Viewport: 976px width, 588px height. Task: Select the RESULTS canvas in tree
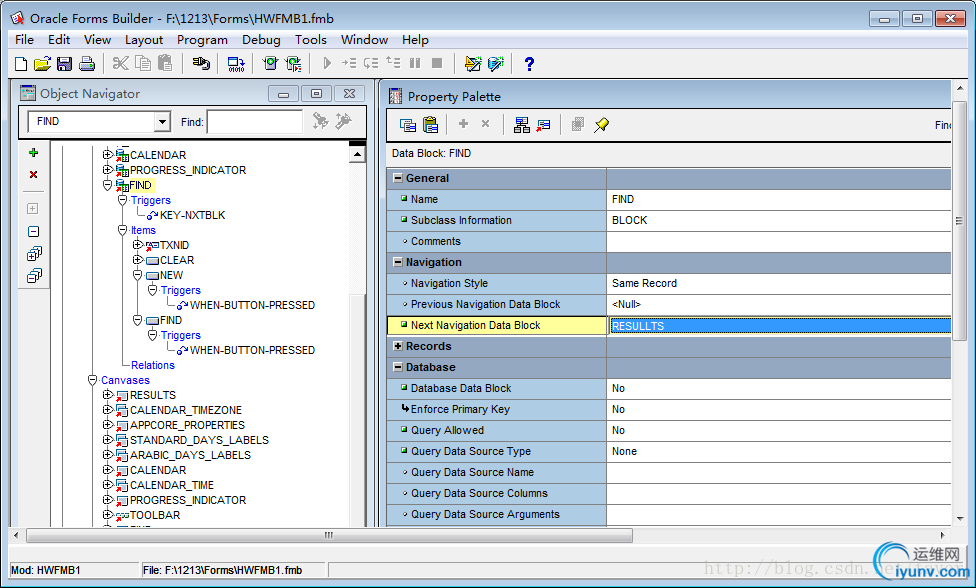(152, 395)
